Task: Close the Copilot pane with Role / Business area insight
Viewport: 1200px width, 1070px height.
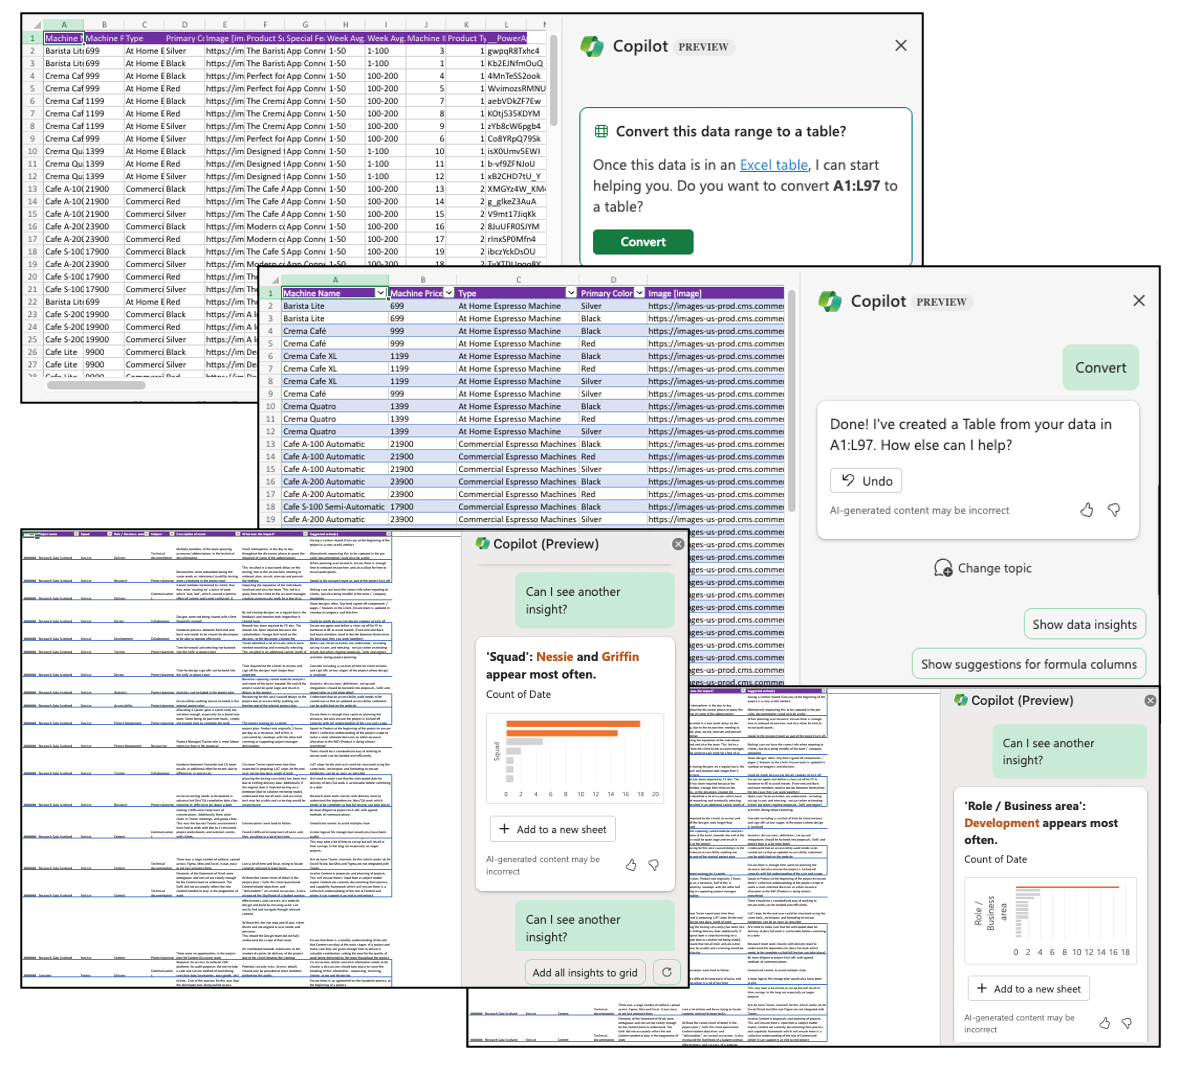Action: [1150, 700]
